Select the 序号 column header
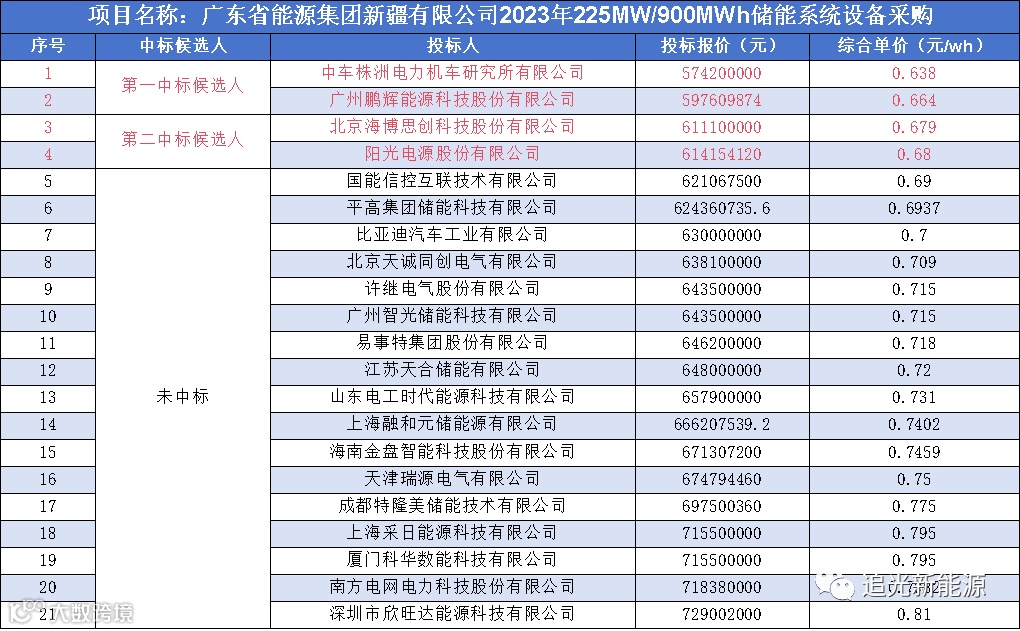 tap(47, 46)
